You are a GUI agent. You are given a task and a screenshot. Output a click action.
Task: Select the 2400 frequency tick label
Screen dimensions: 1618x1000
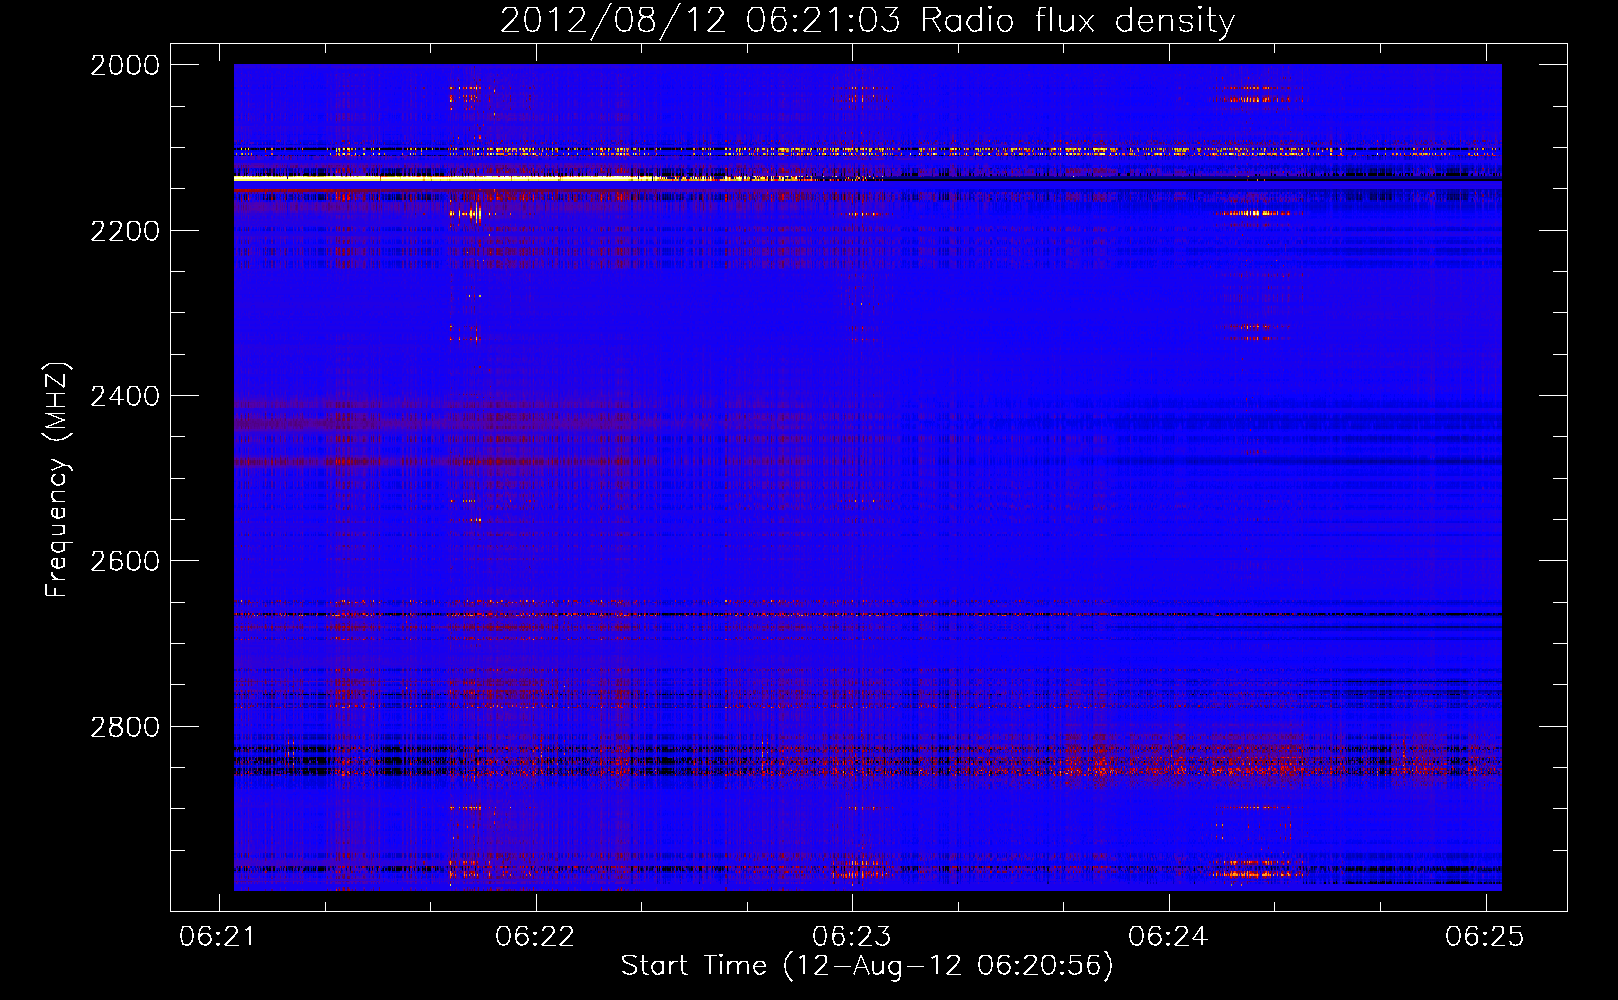pyautogui.click(x=125, y=396)
